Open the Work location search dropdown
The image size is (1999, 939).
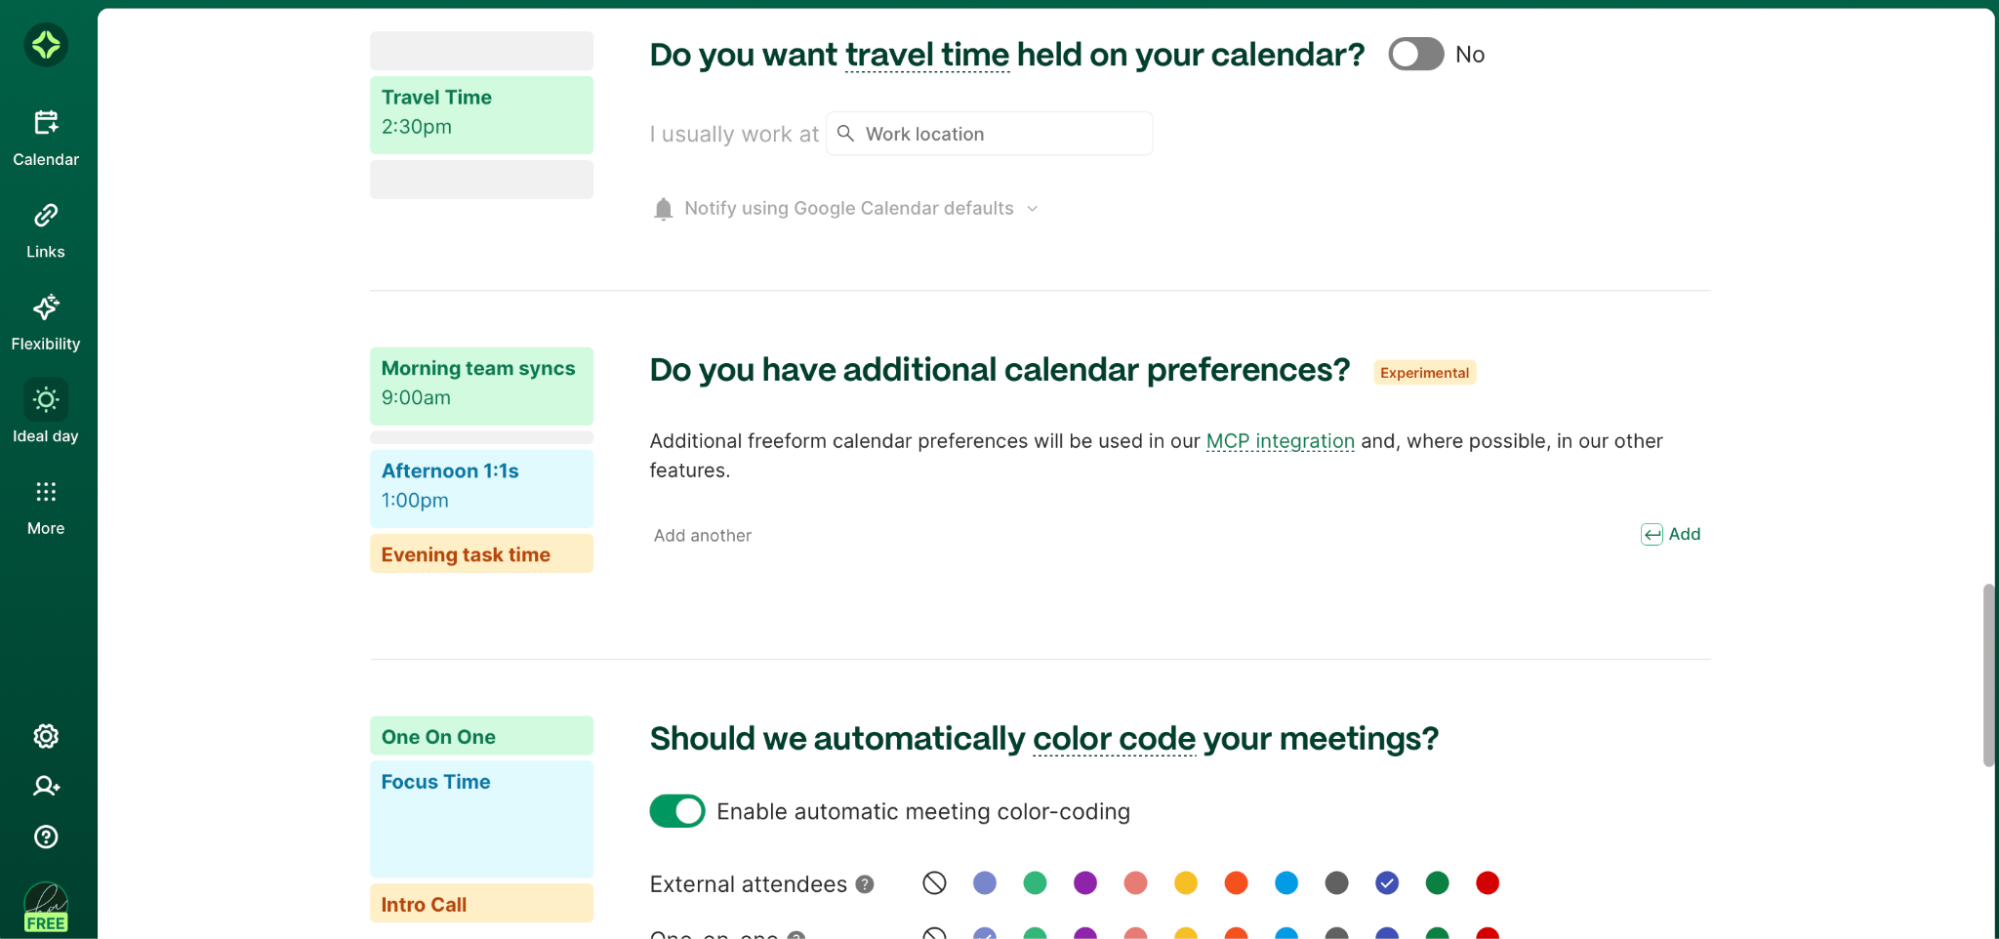(x=988, y=133)
